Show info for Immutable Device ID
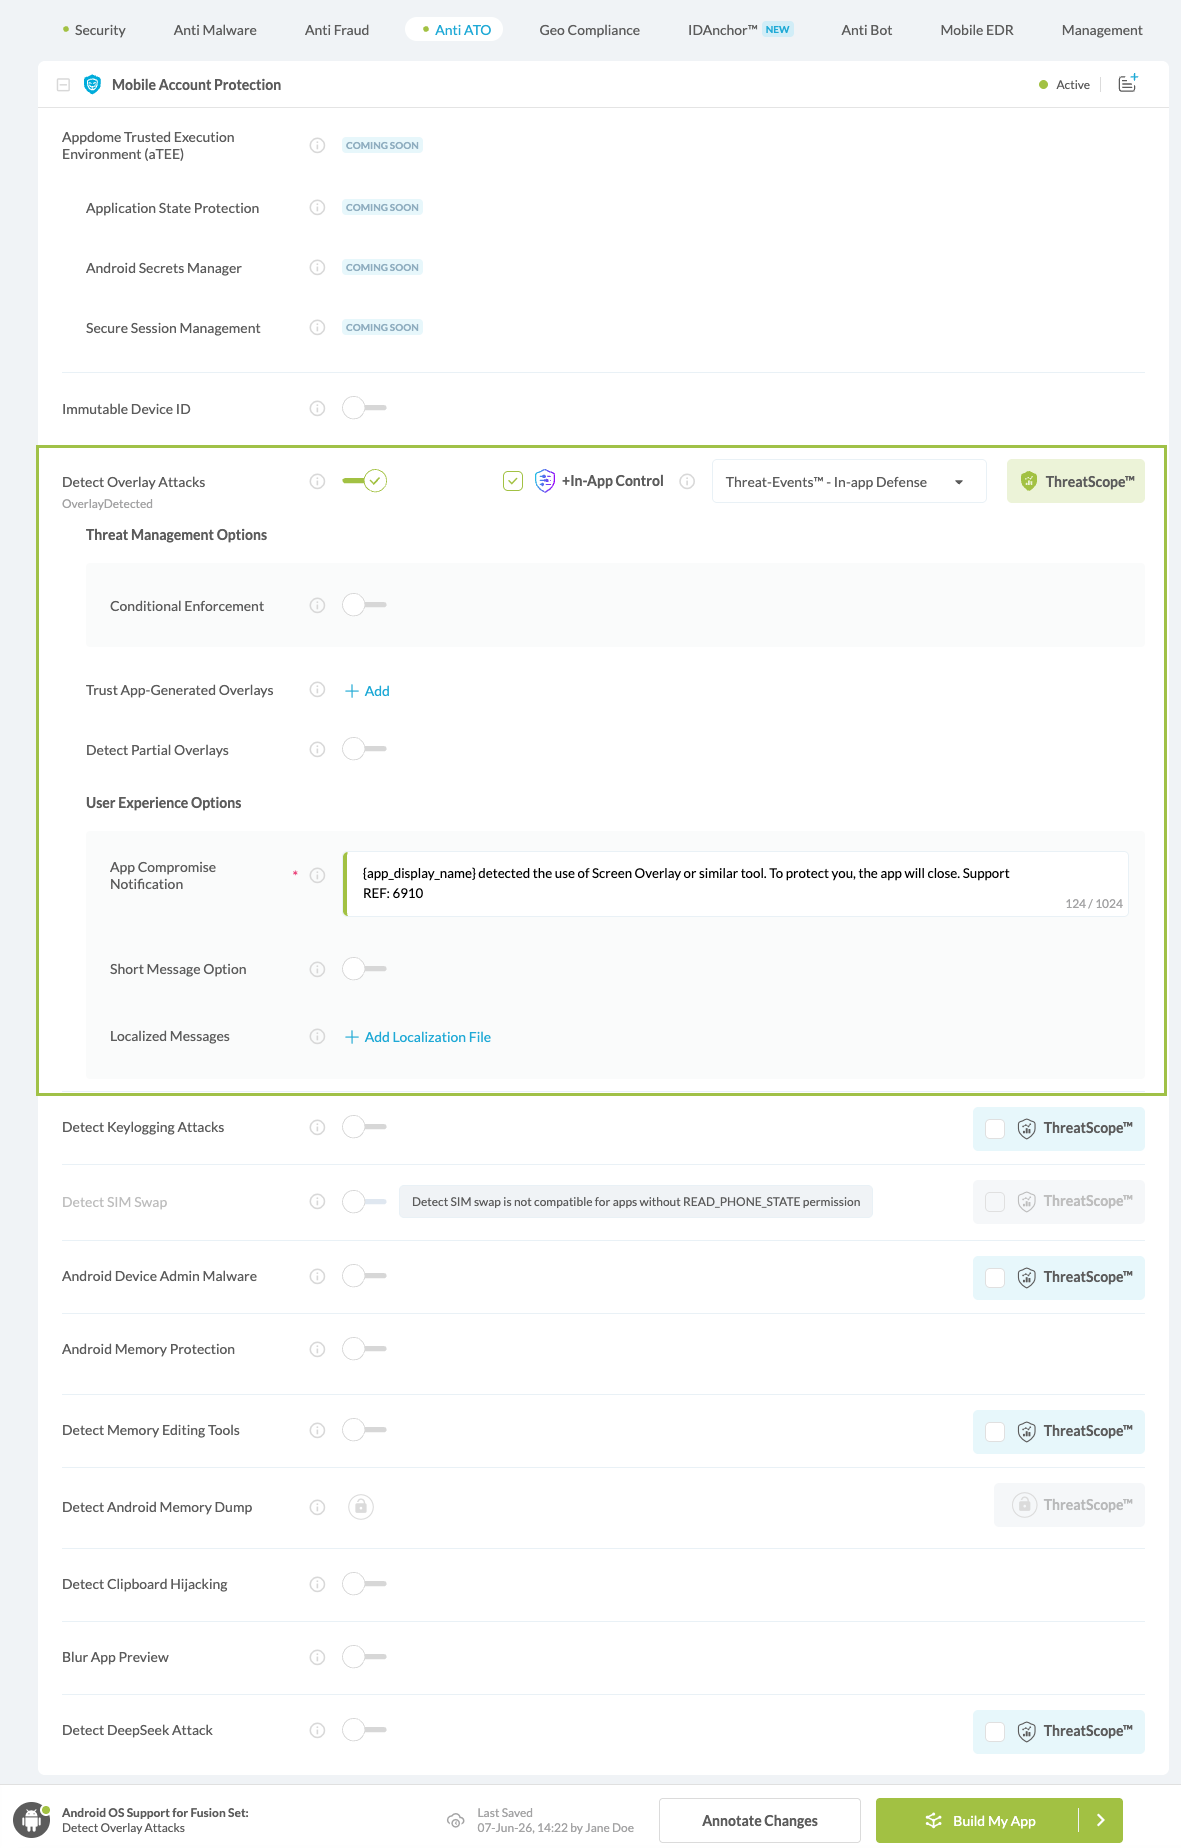The width and height of the screenshot is (1181, 1848). tap(317, 409)
